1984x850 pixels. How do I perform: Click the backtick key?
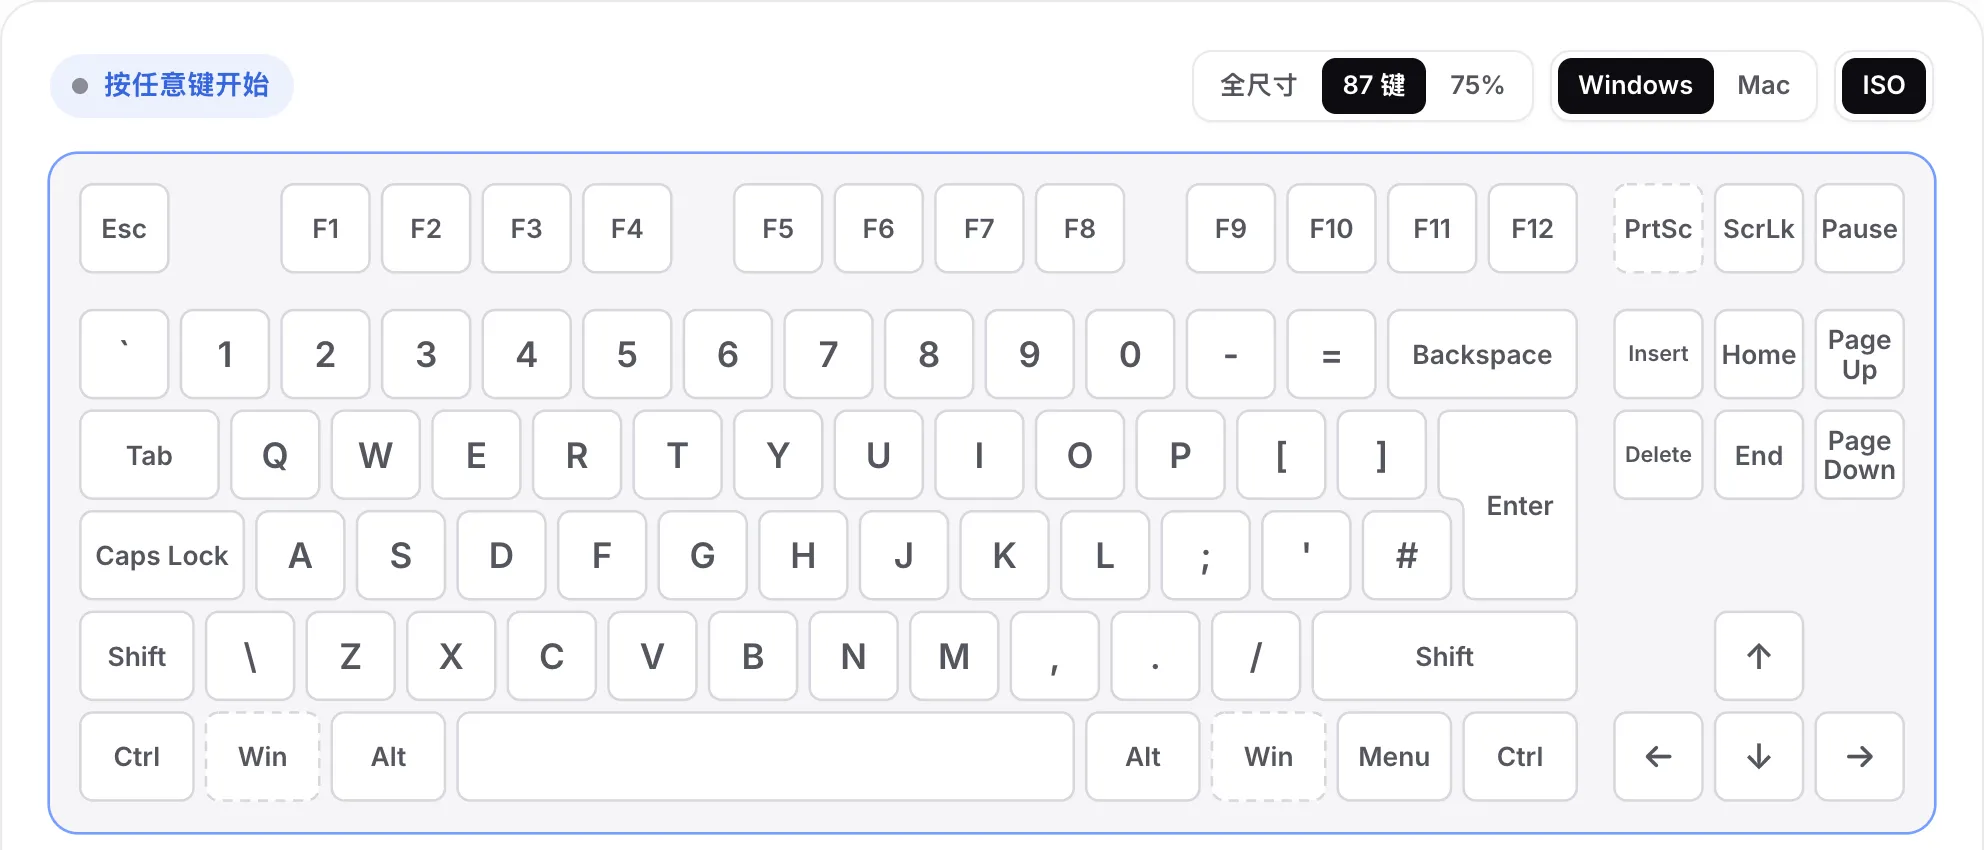pos(124,354)
